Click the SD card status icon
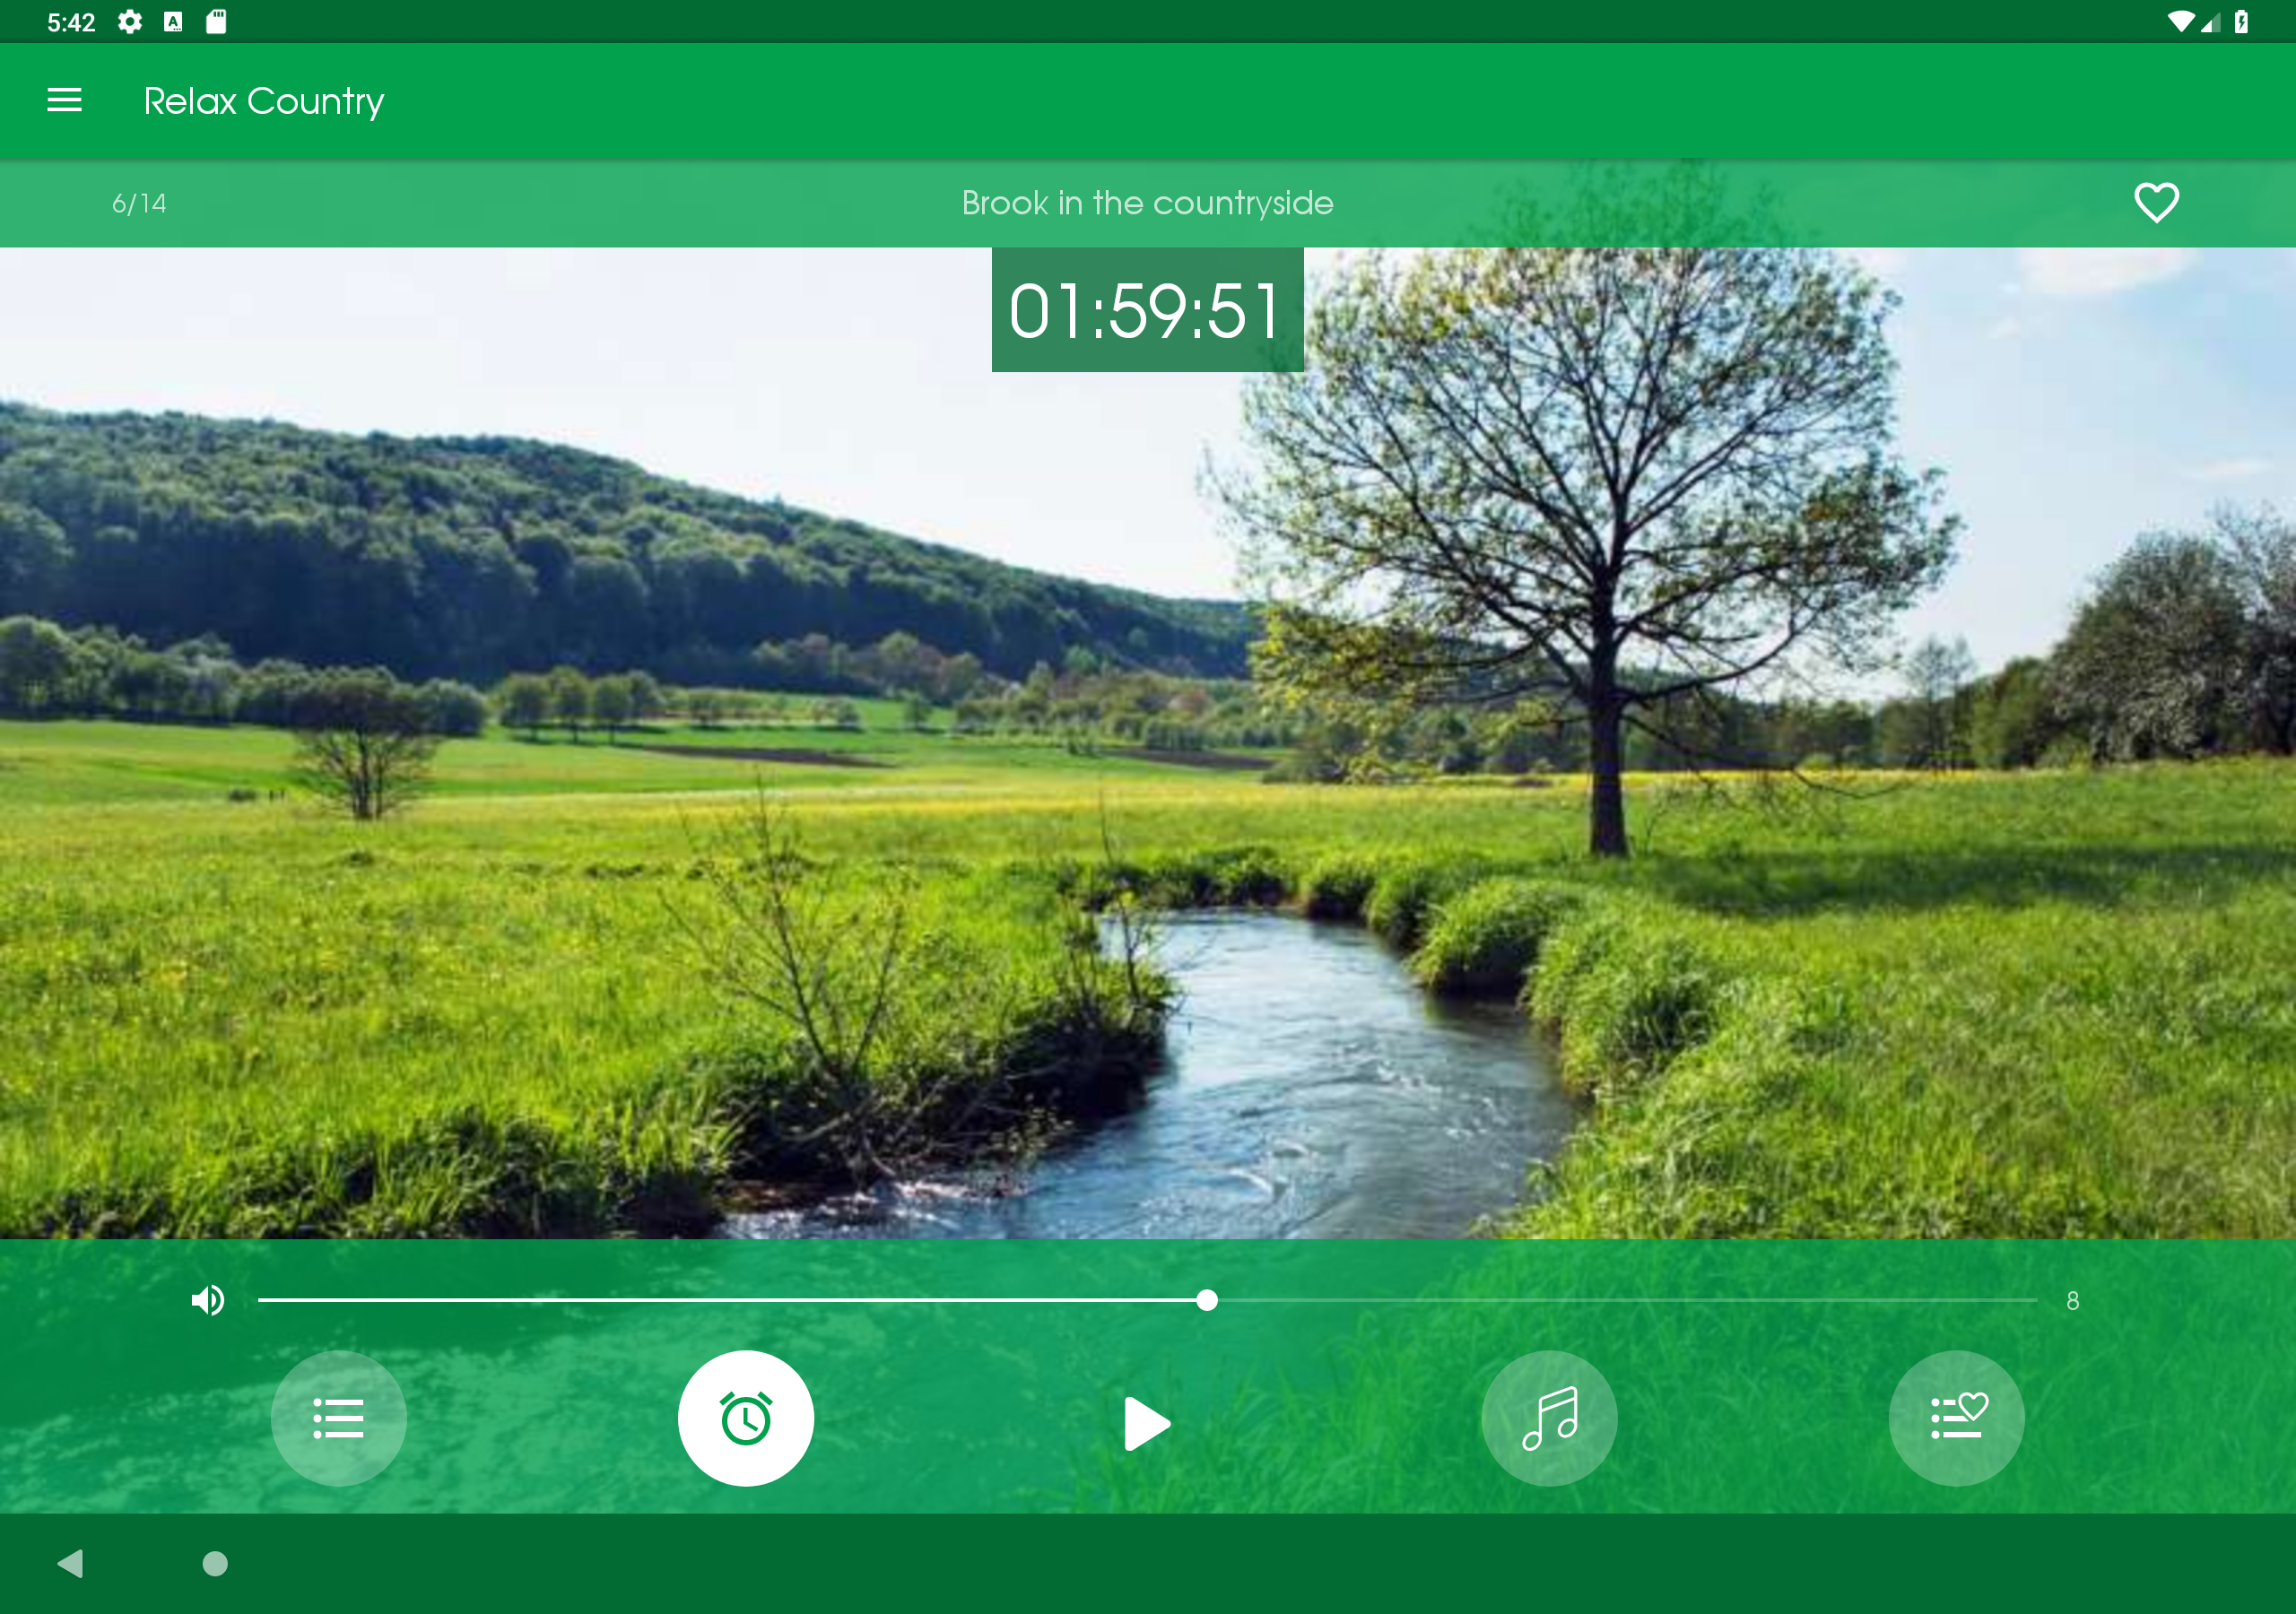Screen dimensions: 2296x1614 [x=216, y=21]
